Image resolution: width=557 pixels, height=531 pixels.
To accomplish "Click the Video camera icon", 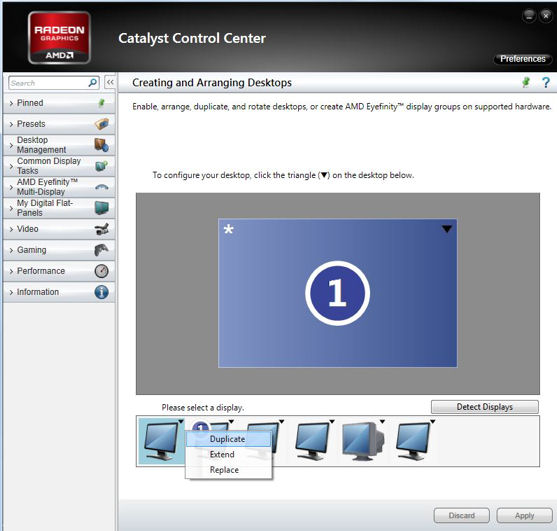I will pos(102,229).
